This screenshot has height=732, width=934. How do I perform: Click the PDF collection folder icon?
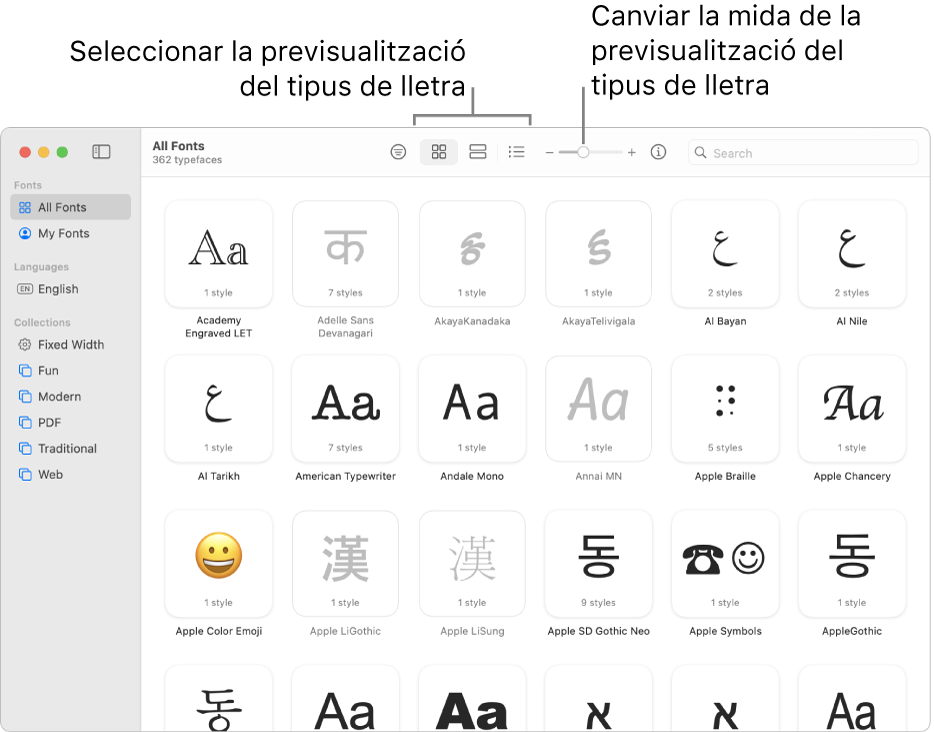coord(24,423)
